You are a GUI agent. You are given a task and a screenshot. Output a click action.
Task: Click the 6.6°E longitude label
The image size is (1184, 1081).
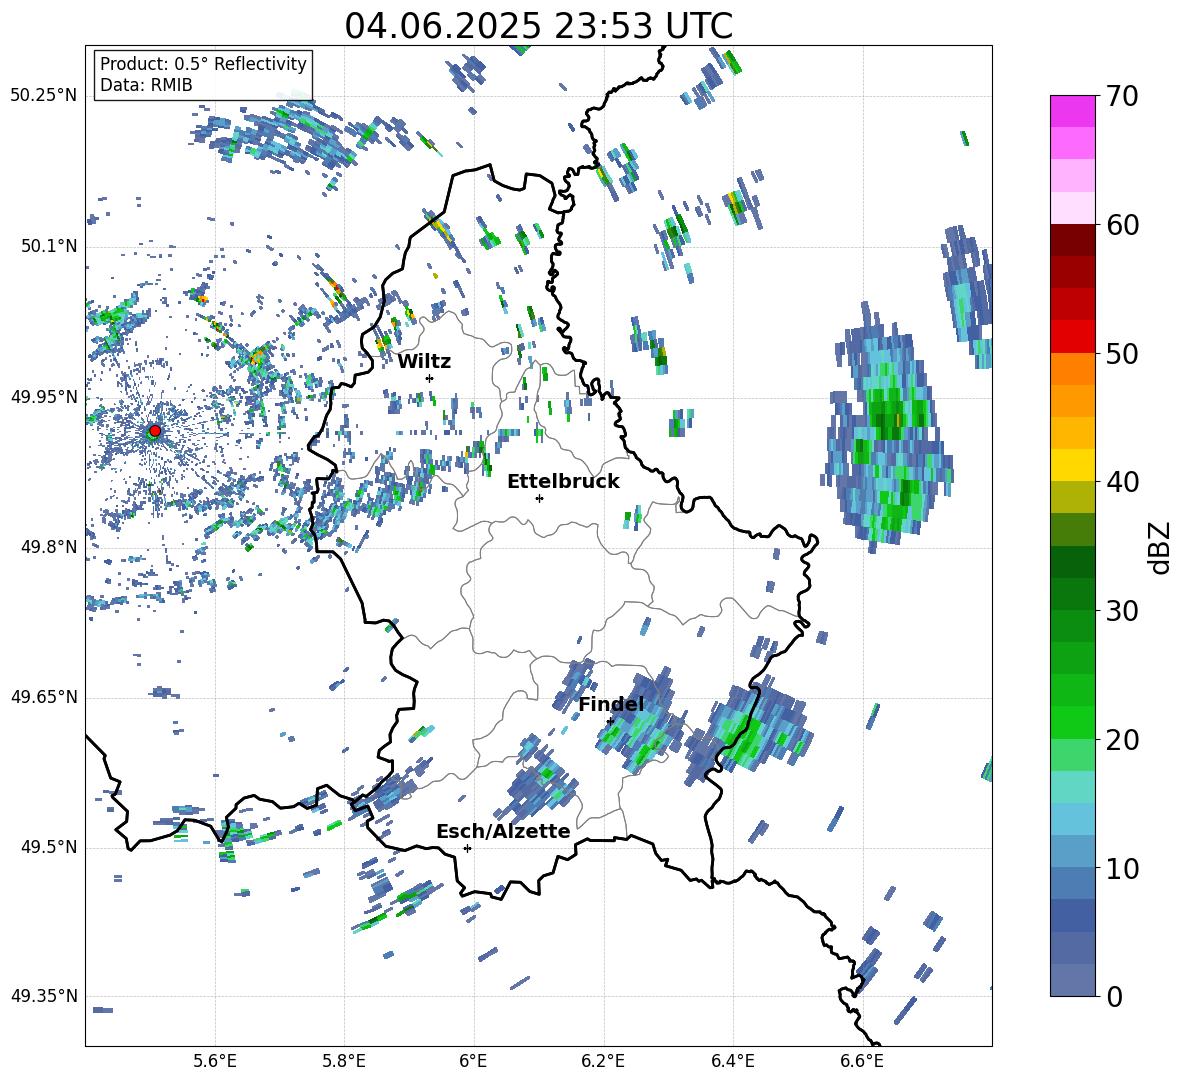[862, 1061]
